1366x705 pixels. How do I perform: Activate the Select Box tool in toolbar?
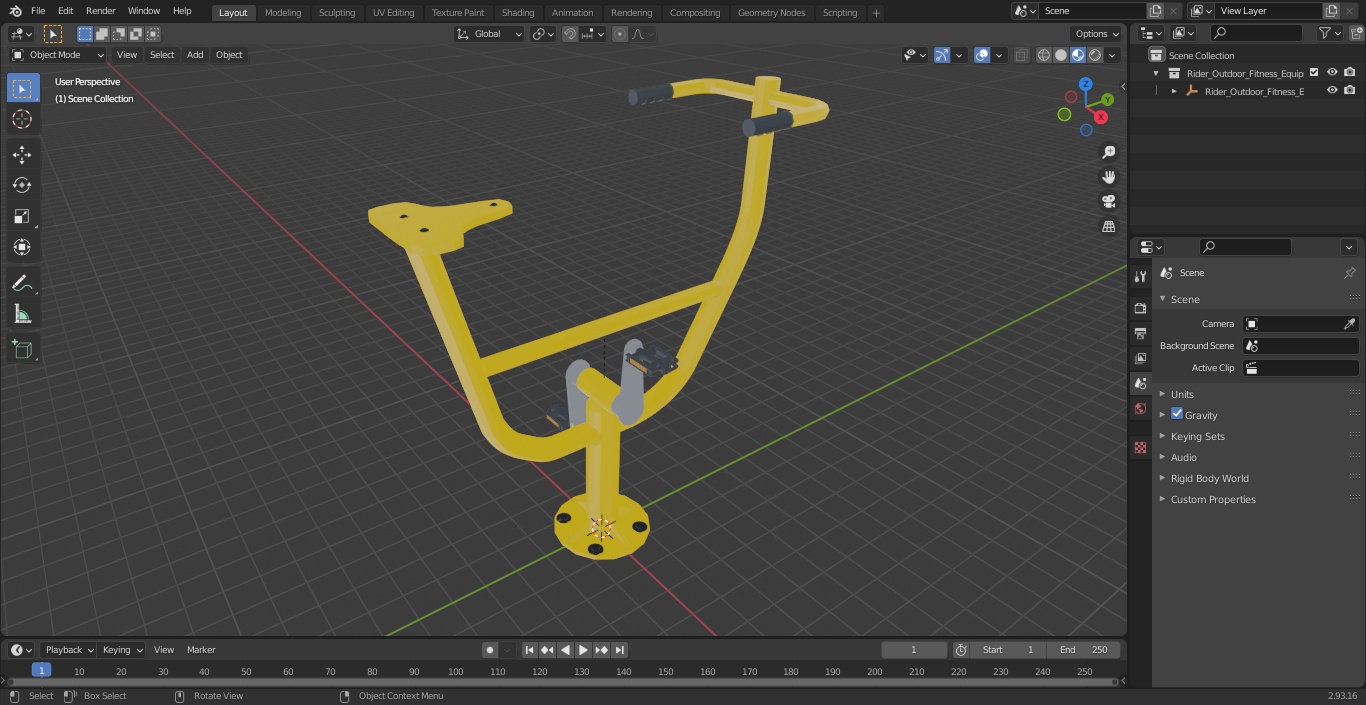pyautogui.click(x=22, y=88)
